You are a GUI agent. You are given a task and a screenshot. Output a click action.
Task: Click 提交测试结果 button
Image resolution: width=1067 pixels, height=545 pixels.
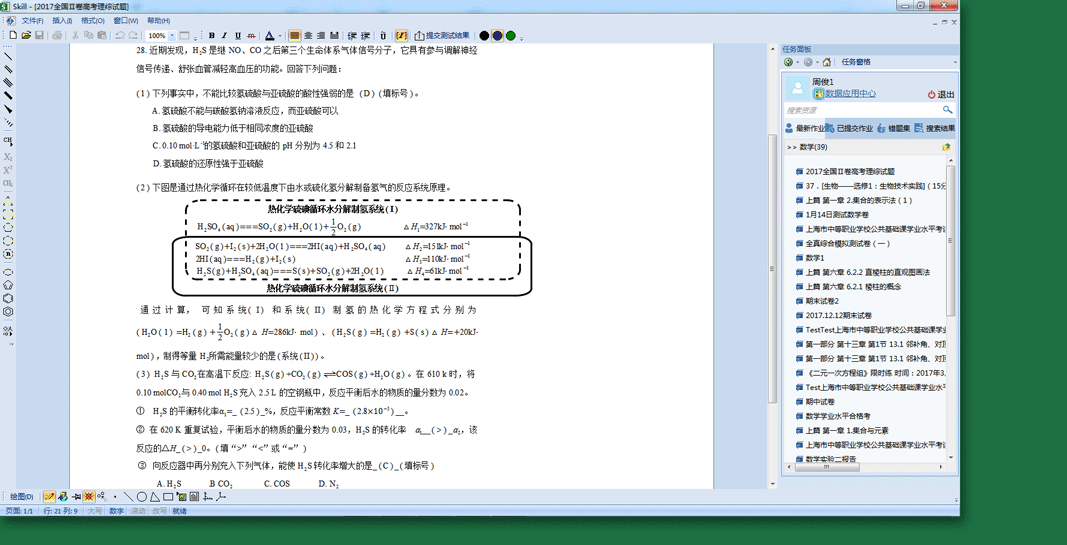coord(442,35)
